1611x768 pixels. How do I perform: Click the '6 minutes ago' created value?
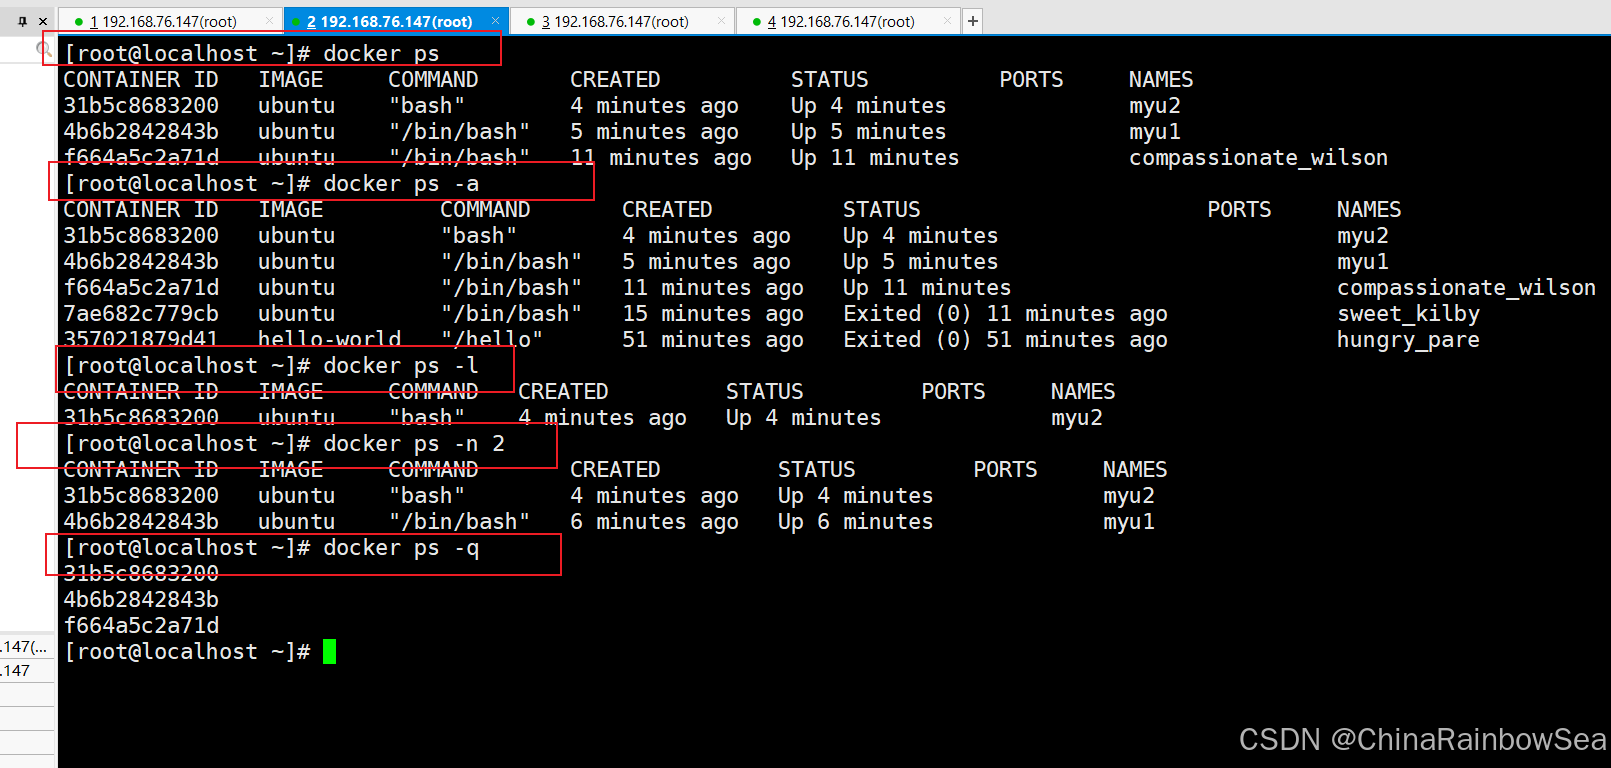pos(654,522)
